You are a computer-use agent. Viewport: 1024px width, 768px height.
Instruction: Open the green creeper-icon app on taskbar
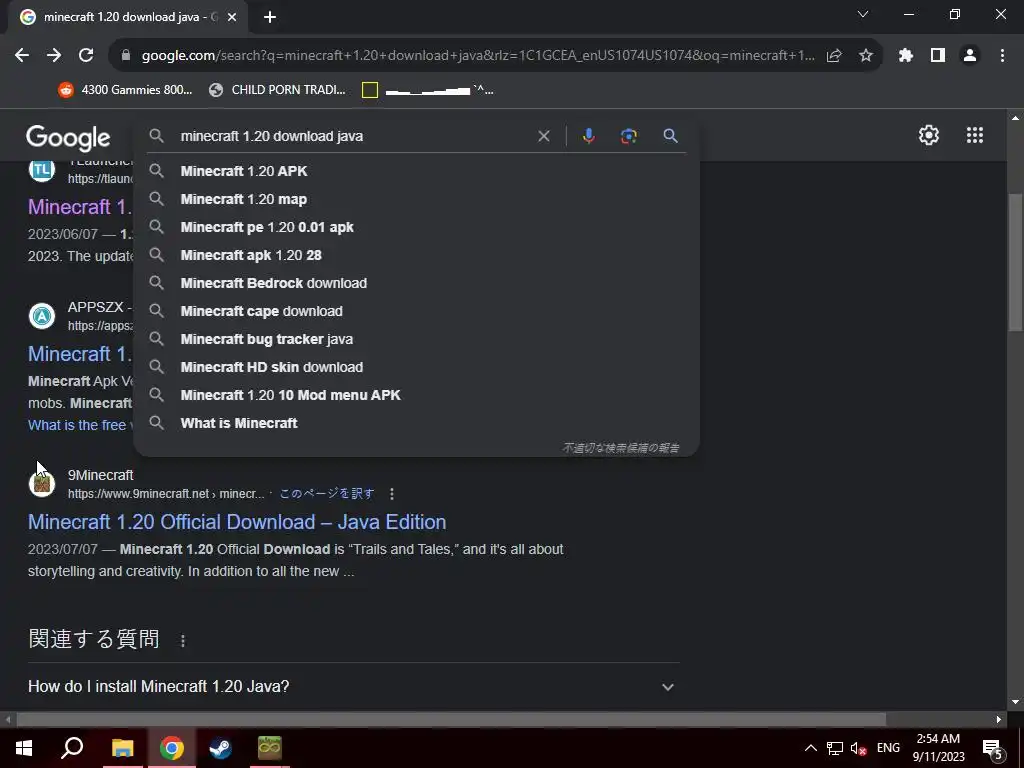(x=270, y=748)
